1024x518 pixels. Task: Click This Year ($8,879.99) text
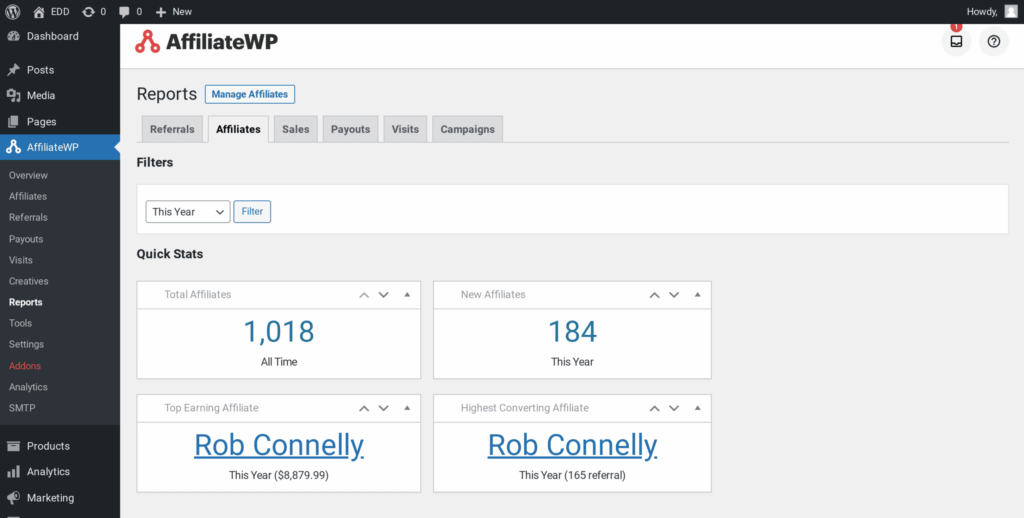[x=279, y=476]
